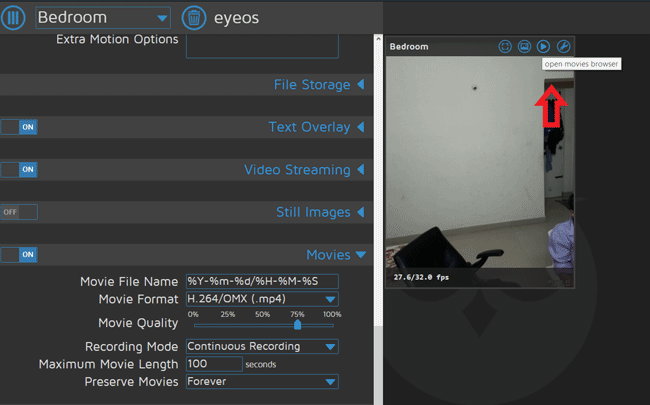Turn off the Movies switch

(x=19, y=255)
